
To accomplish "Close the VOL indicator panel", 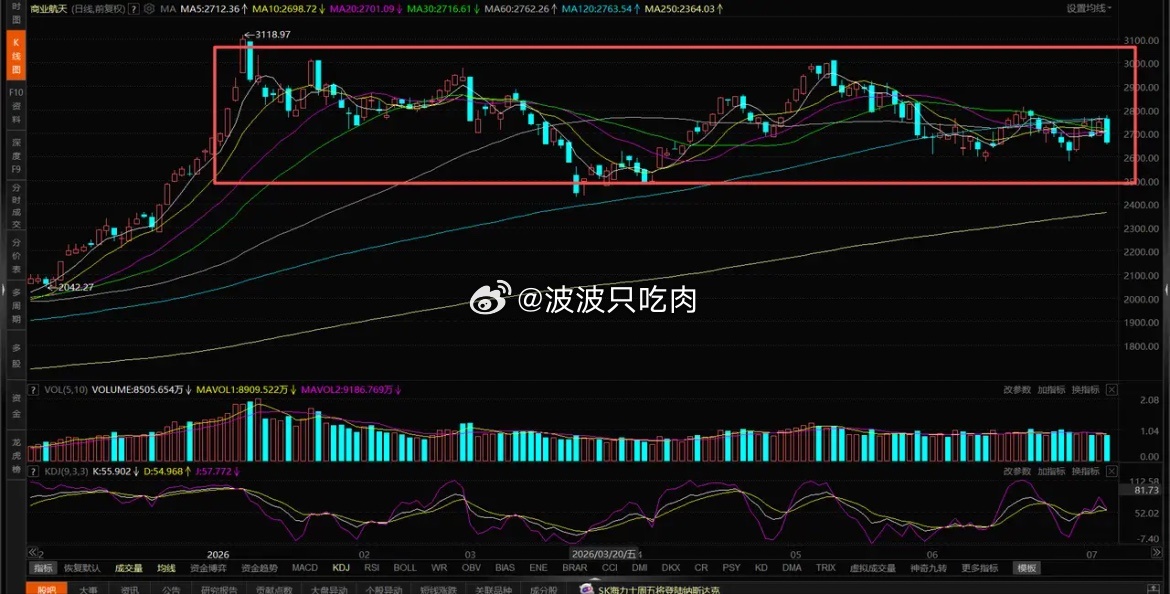I will pos(1112,390).
